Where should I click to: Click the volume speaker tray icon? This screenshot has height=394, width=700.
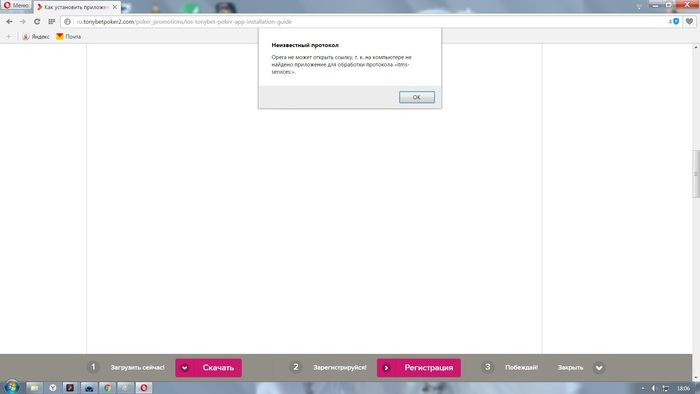point(654,388)
